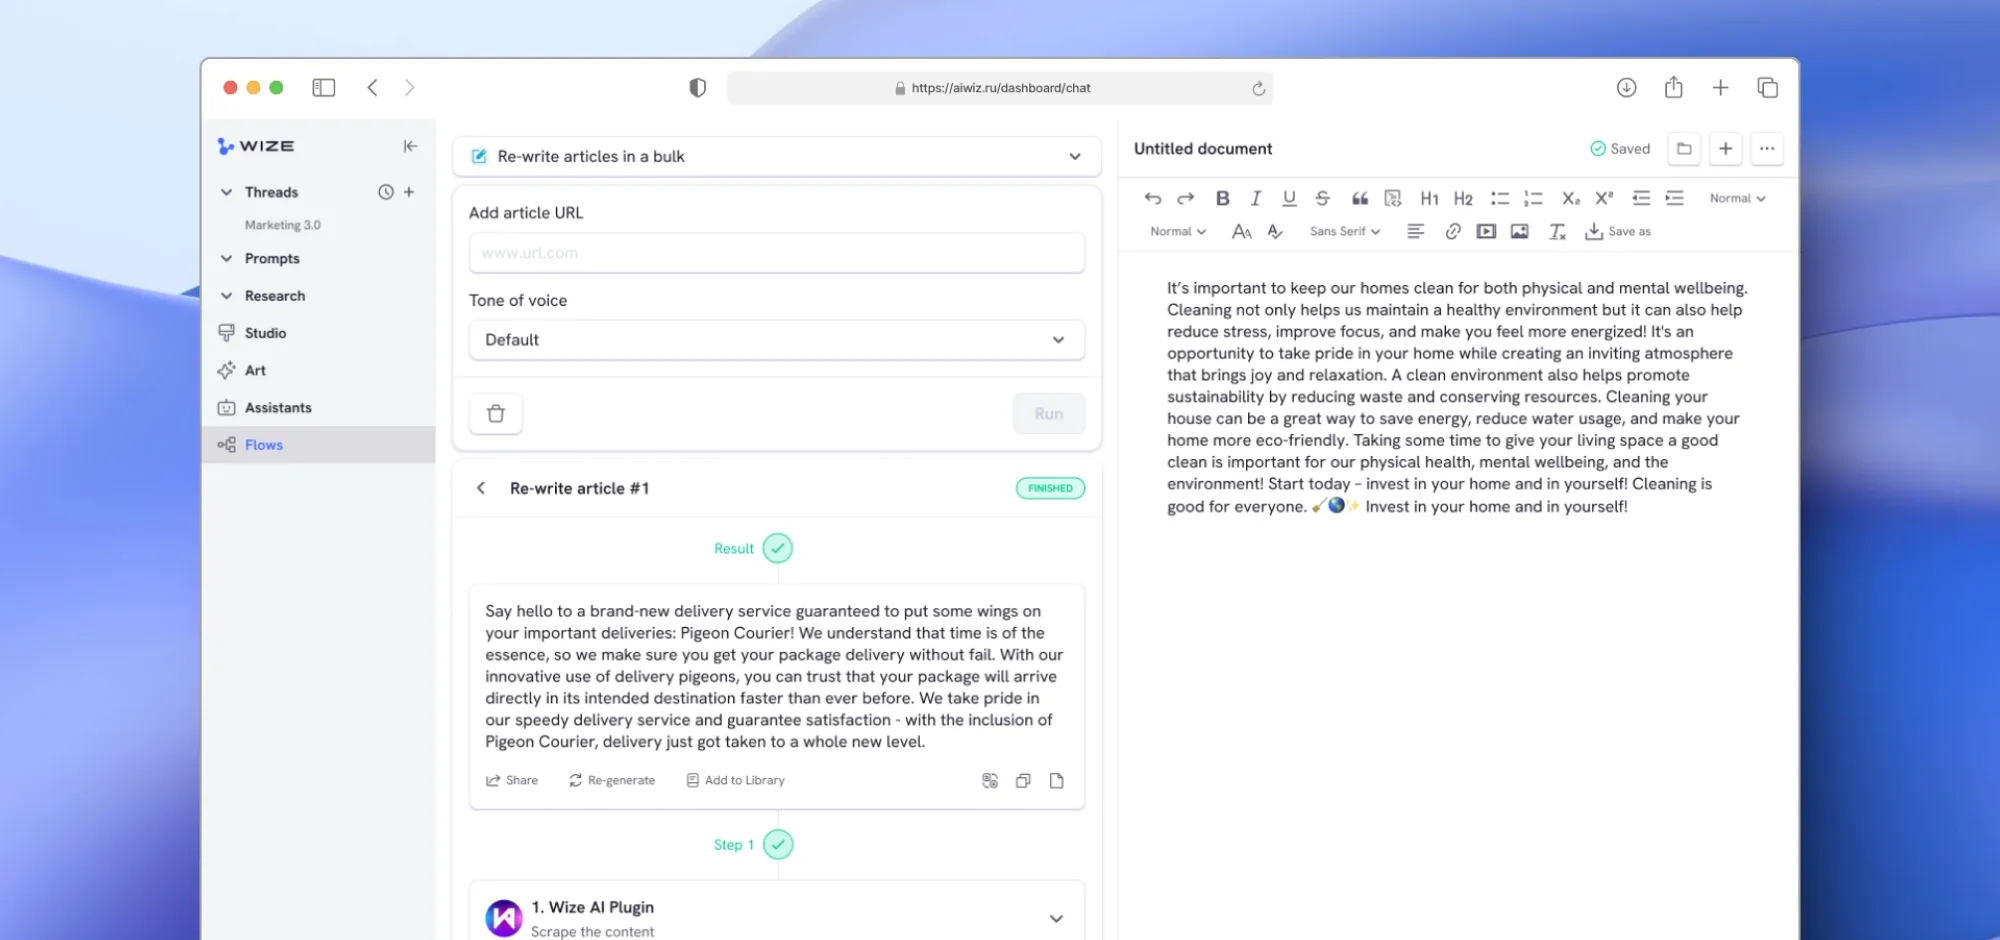Toggle blockquote formatting
2000x940 pixels.
pos(1359,198)
